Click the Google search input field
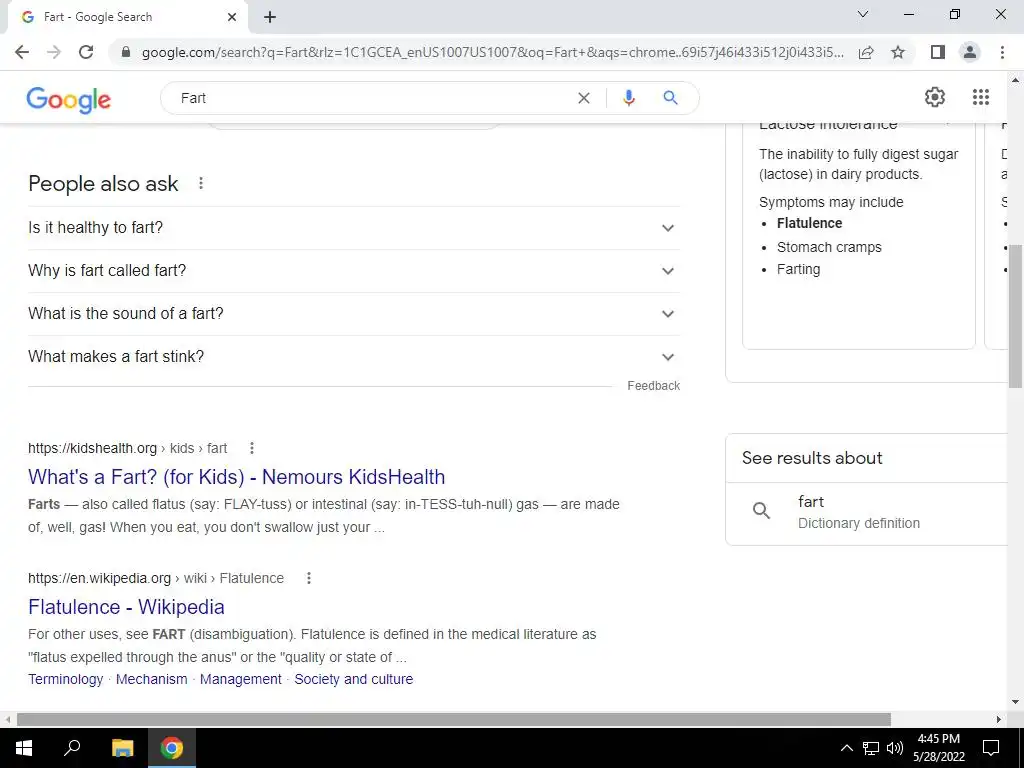 372,98
